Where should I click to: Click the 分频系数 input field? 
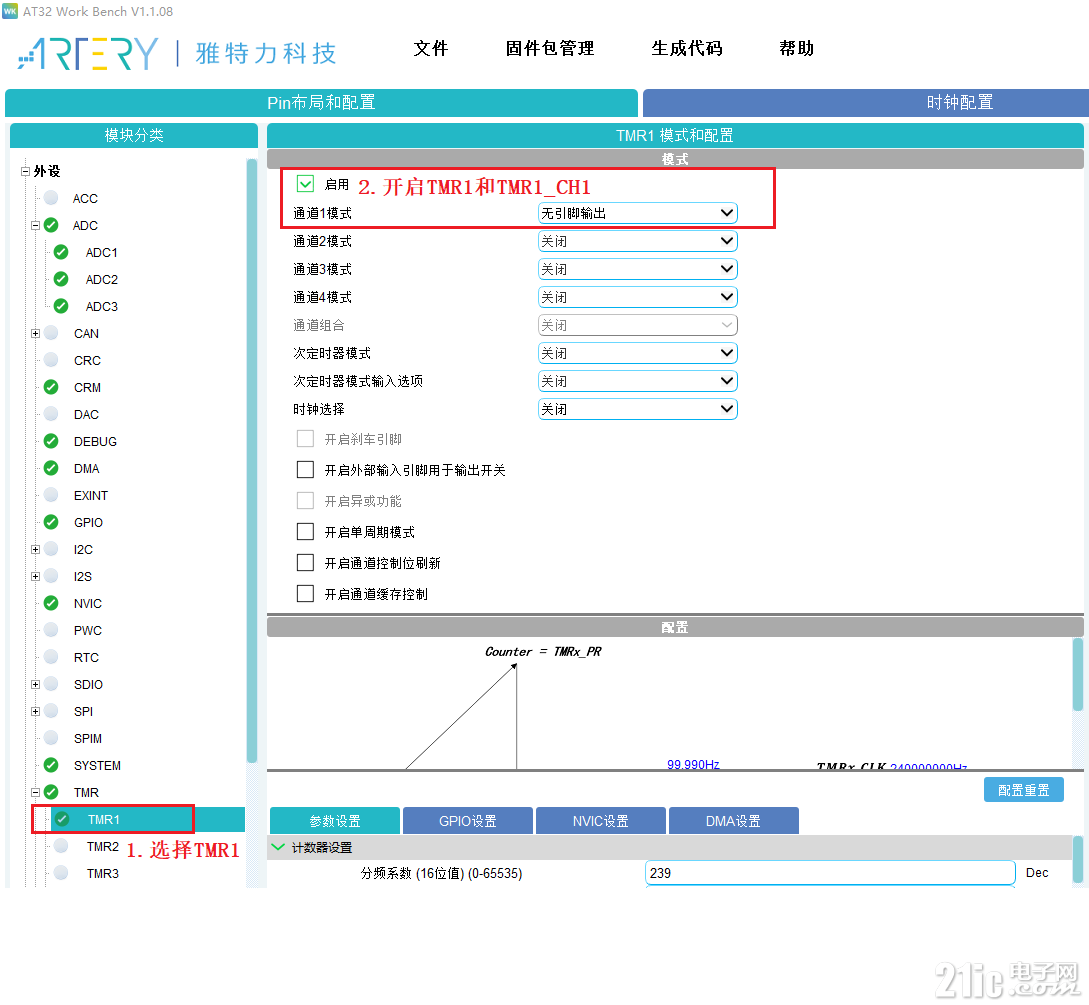pos(830,873)
